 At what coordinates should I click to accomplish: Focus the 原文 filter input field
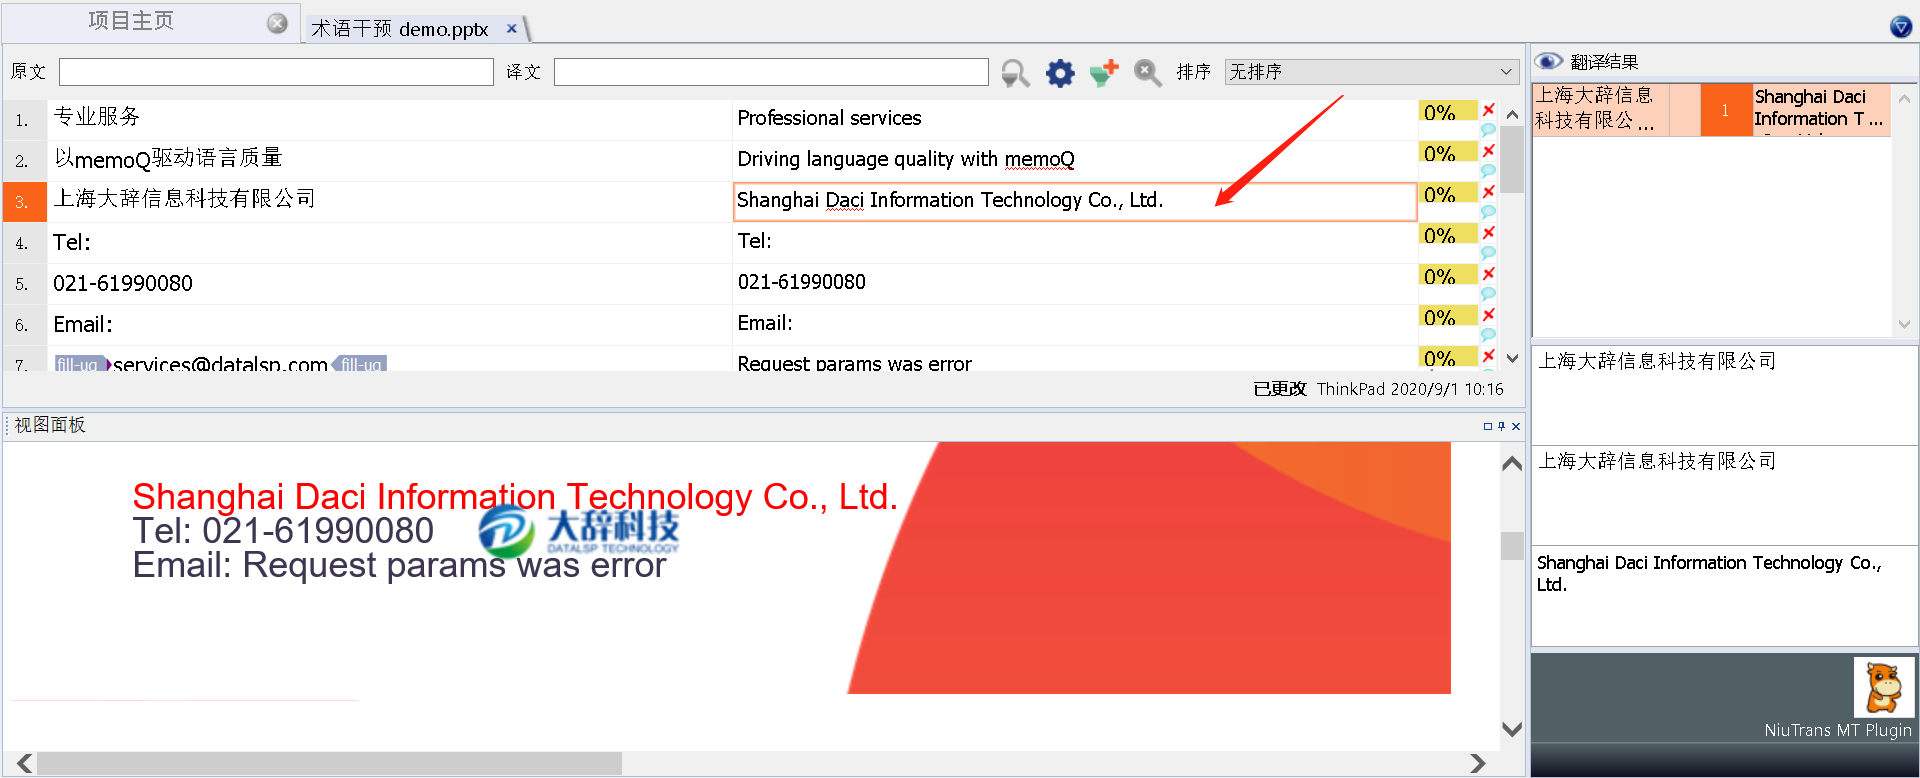click(276, 72)
